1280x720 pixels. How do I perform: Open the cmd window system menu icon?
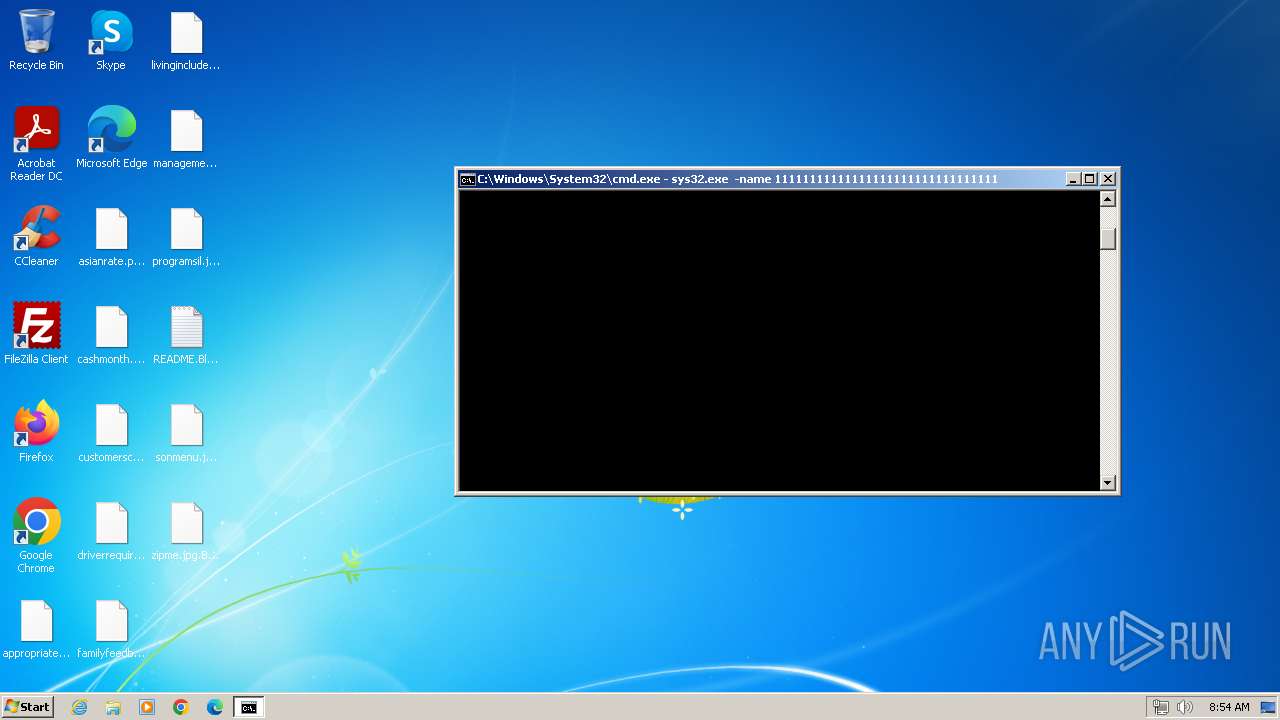(x=467, y=179)
